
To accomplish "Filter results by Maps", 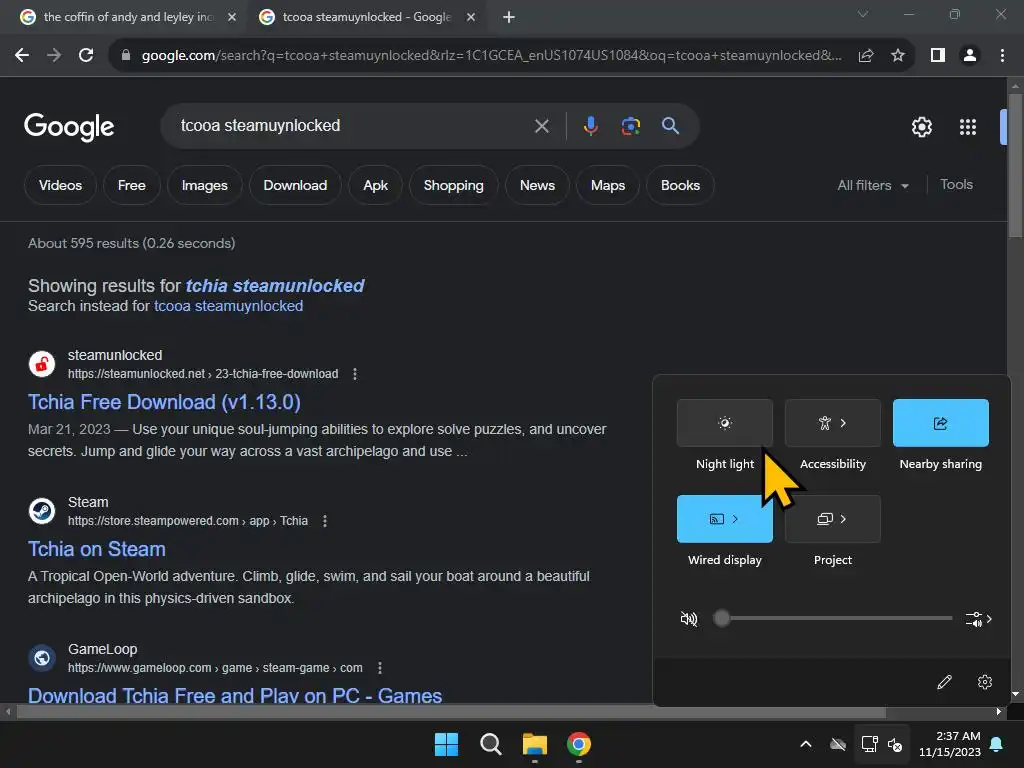I will click(x=608, y=185).
